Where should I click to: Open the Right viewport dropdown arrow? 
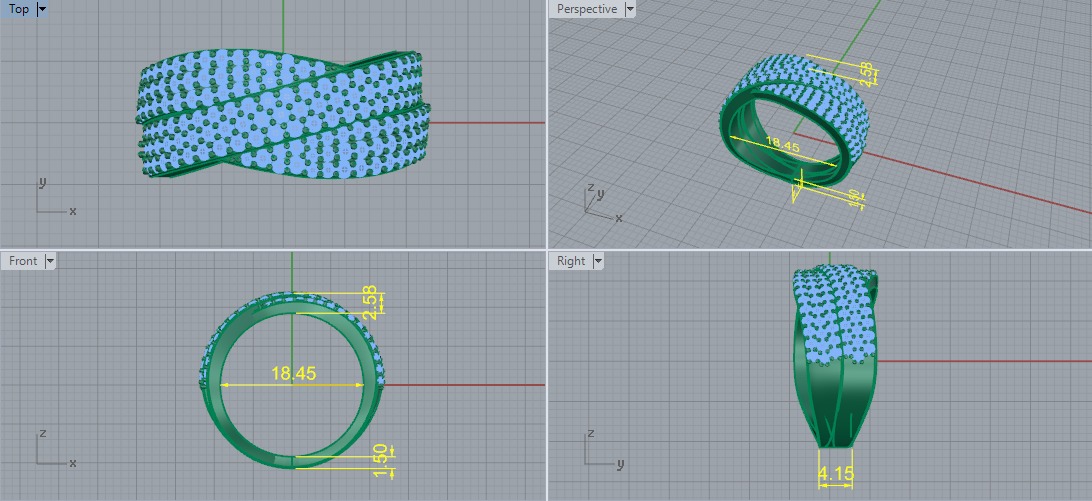click(x=597, y=261)
